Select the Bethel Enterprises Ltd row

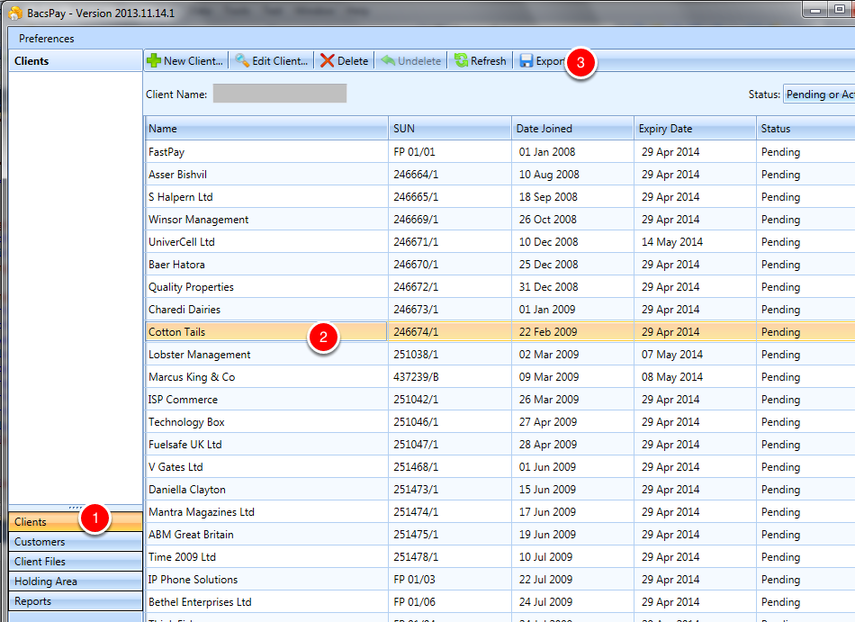(x=500, y=602)
